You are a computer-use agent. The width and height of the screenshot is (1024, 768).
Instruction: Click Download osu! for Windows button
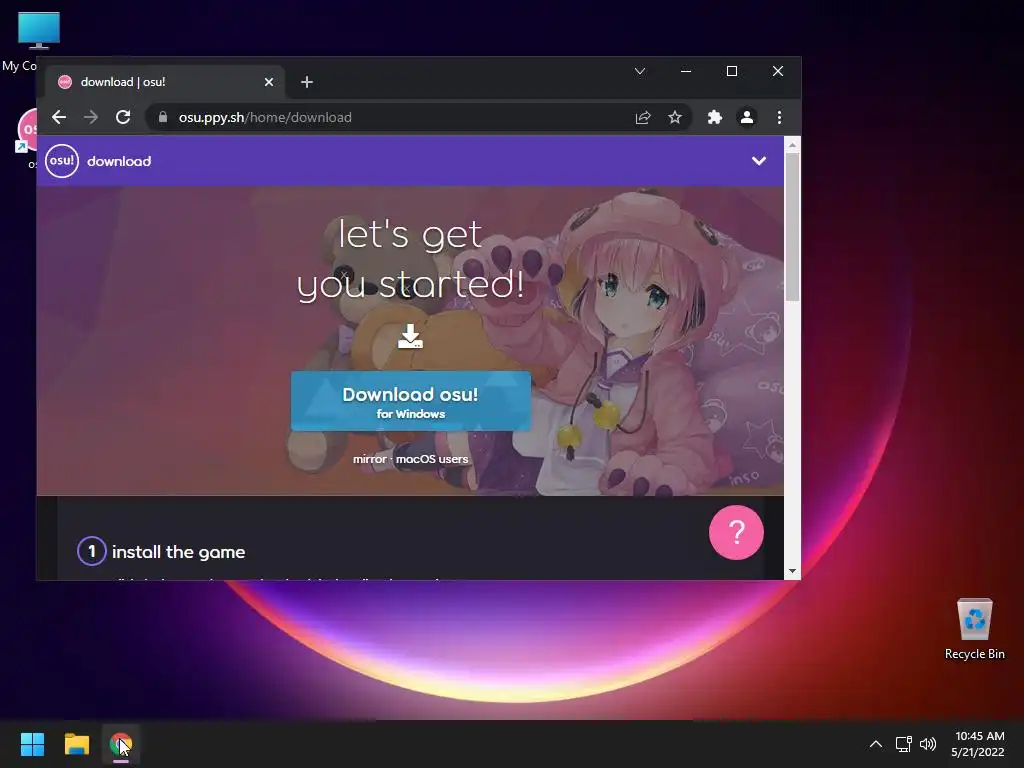point(411,401)
